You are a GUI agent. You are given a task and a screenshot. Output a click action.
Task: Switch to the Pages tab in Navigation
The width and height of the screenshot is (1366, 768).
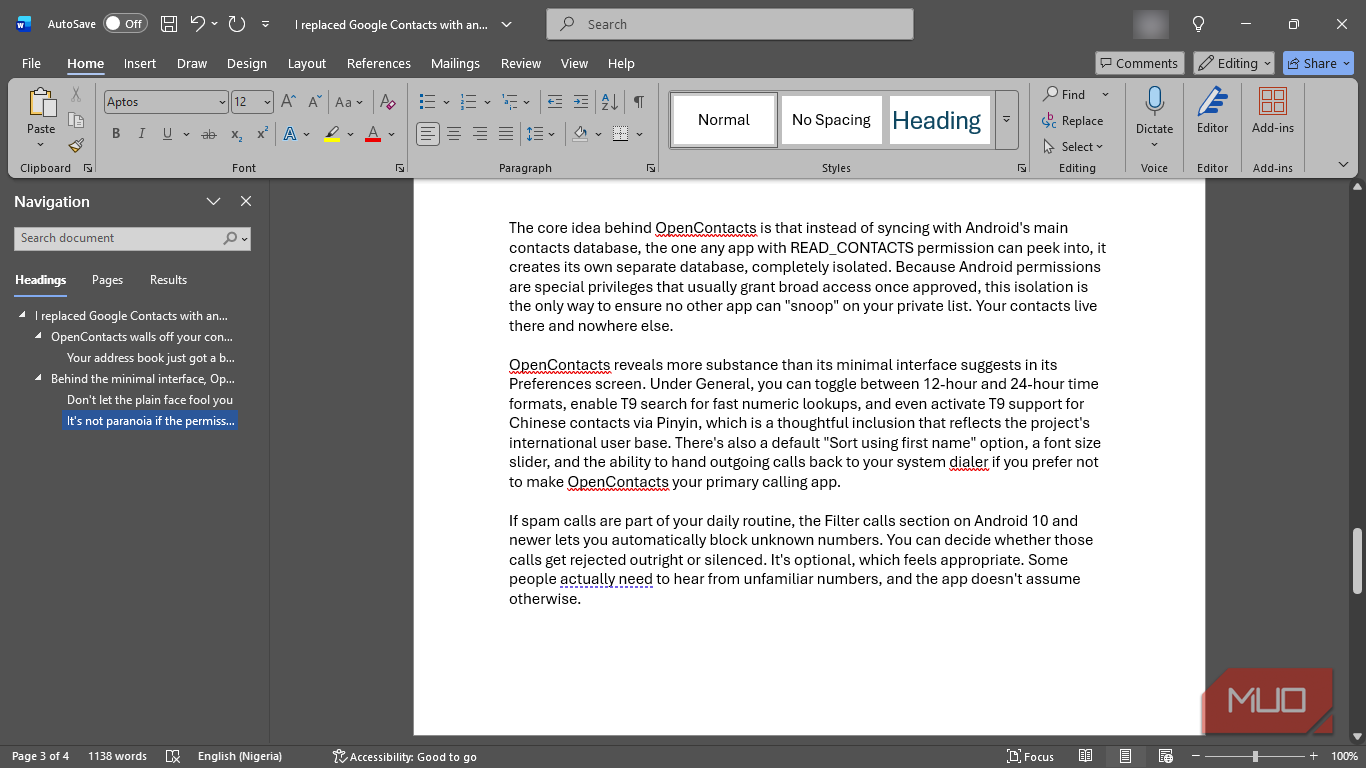pyautogui.click(x=108, y=280)
